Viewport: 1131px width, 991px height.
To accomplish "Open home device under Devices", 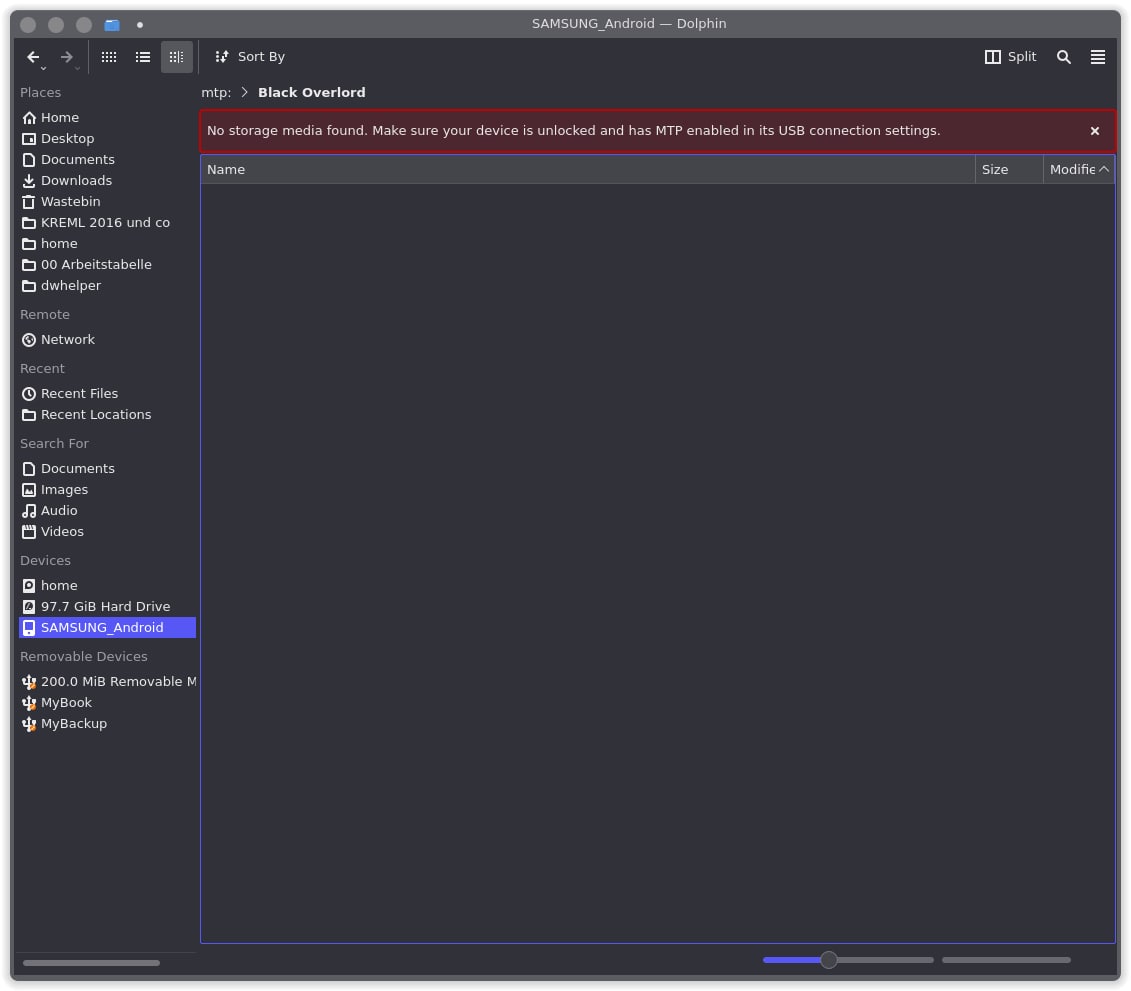I will point(107,586).
